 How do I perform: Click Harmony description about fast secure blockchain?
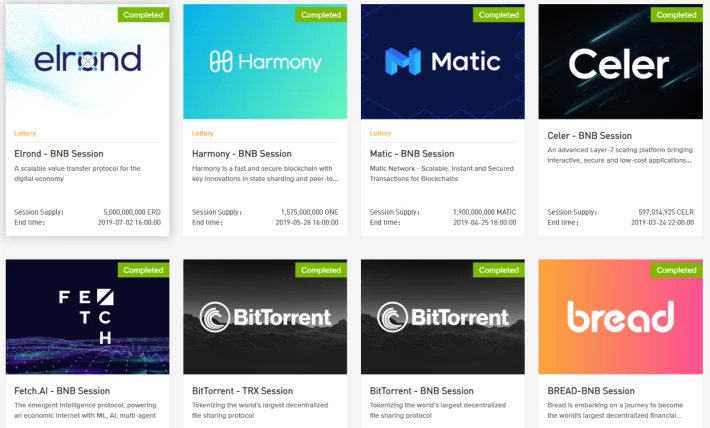265,173
